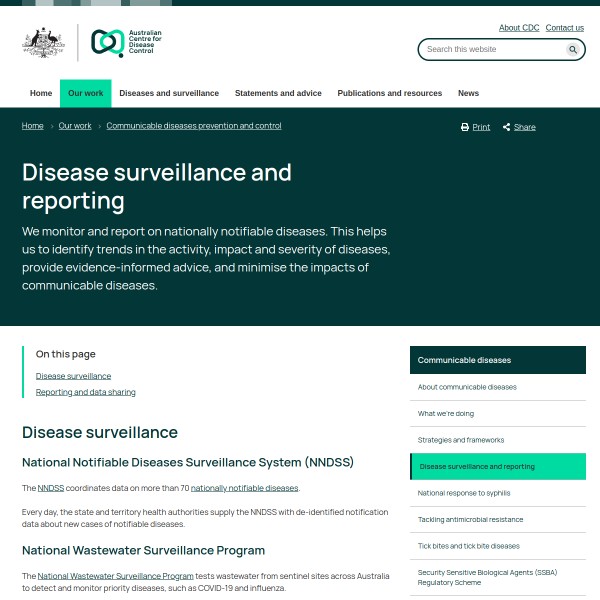
Task: Click the Share icon
Action: pos(507,127)
